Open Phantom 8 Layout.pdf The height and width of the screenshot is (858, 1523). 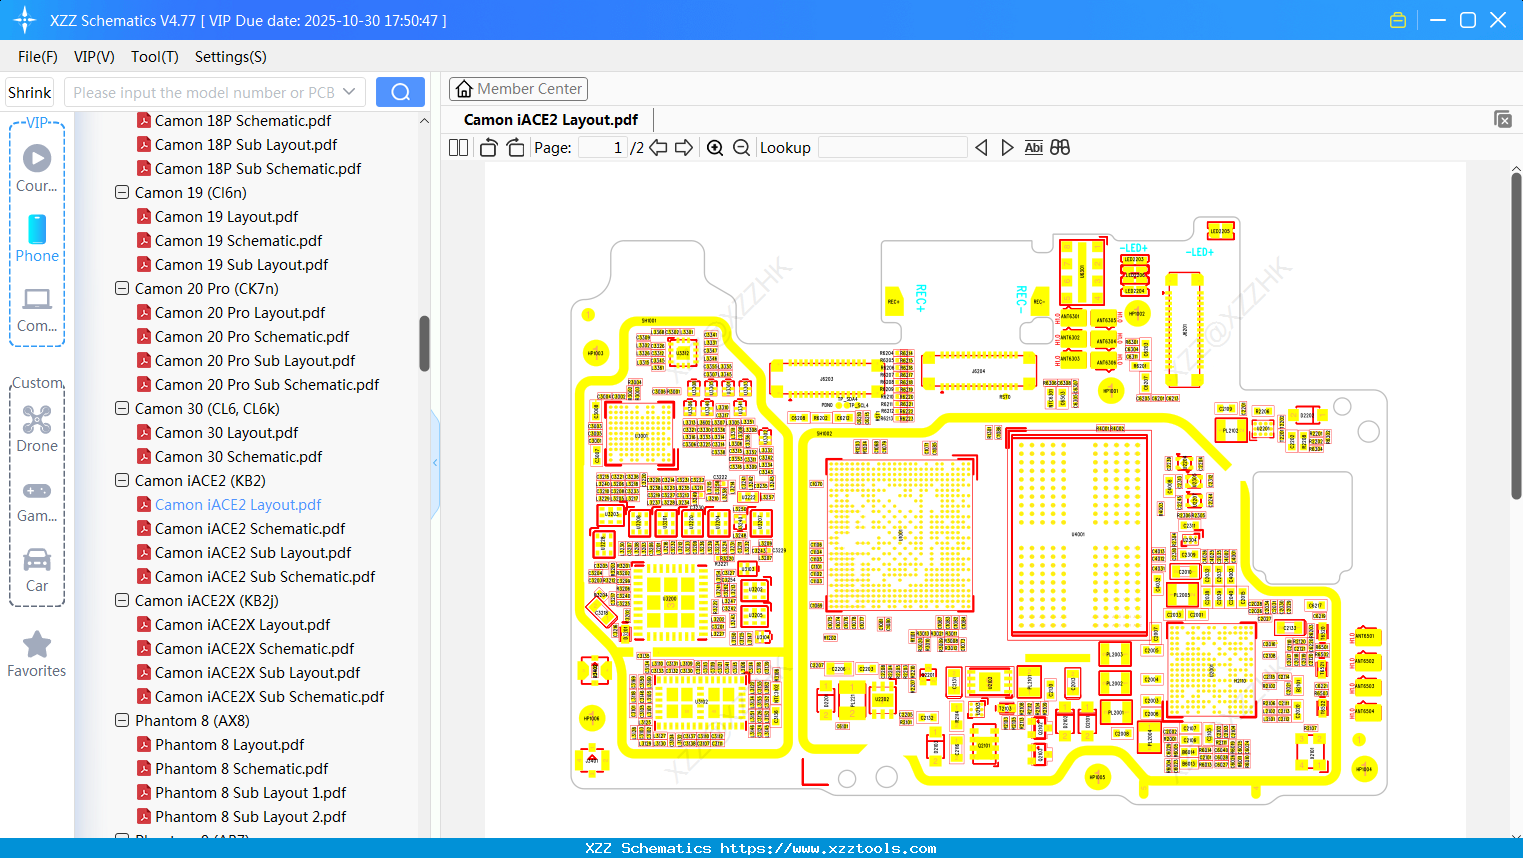click(x=230, y=744)
